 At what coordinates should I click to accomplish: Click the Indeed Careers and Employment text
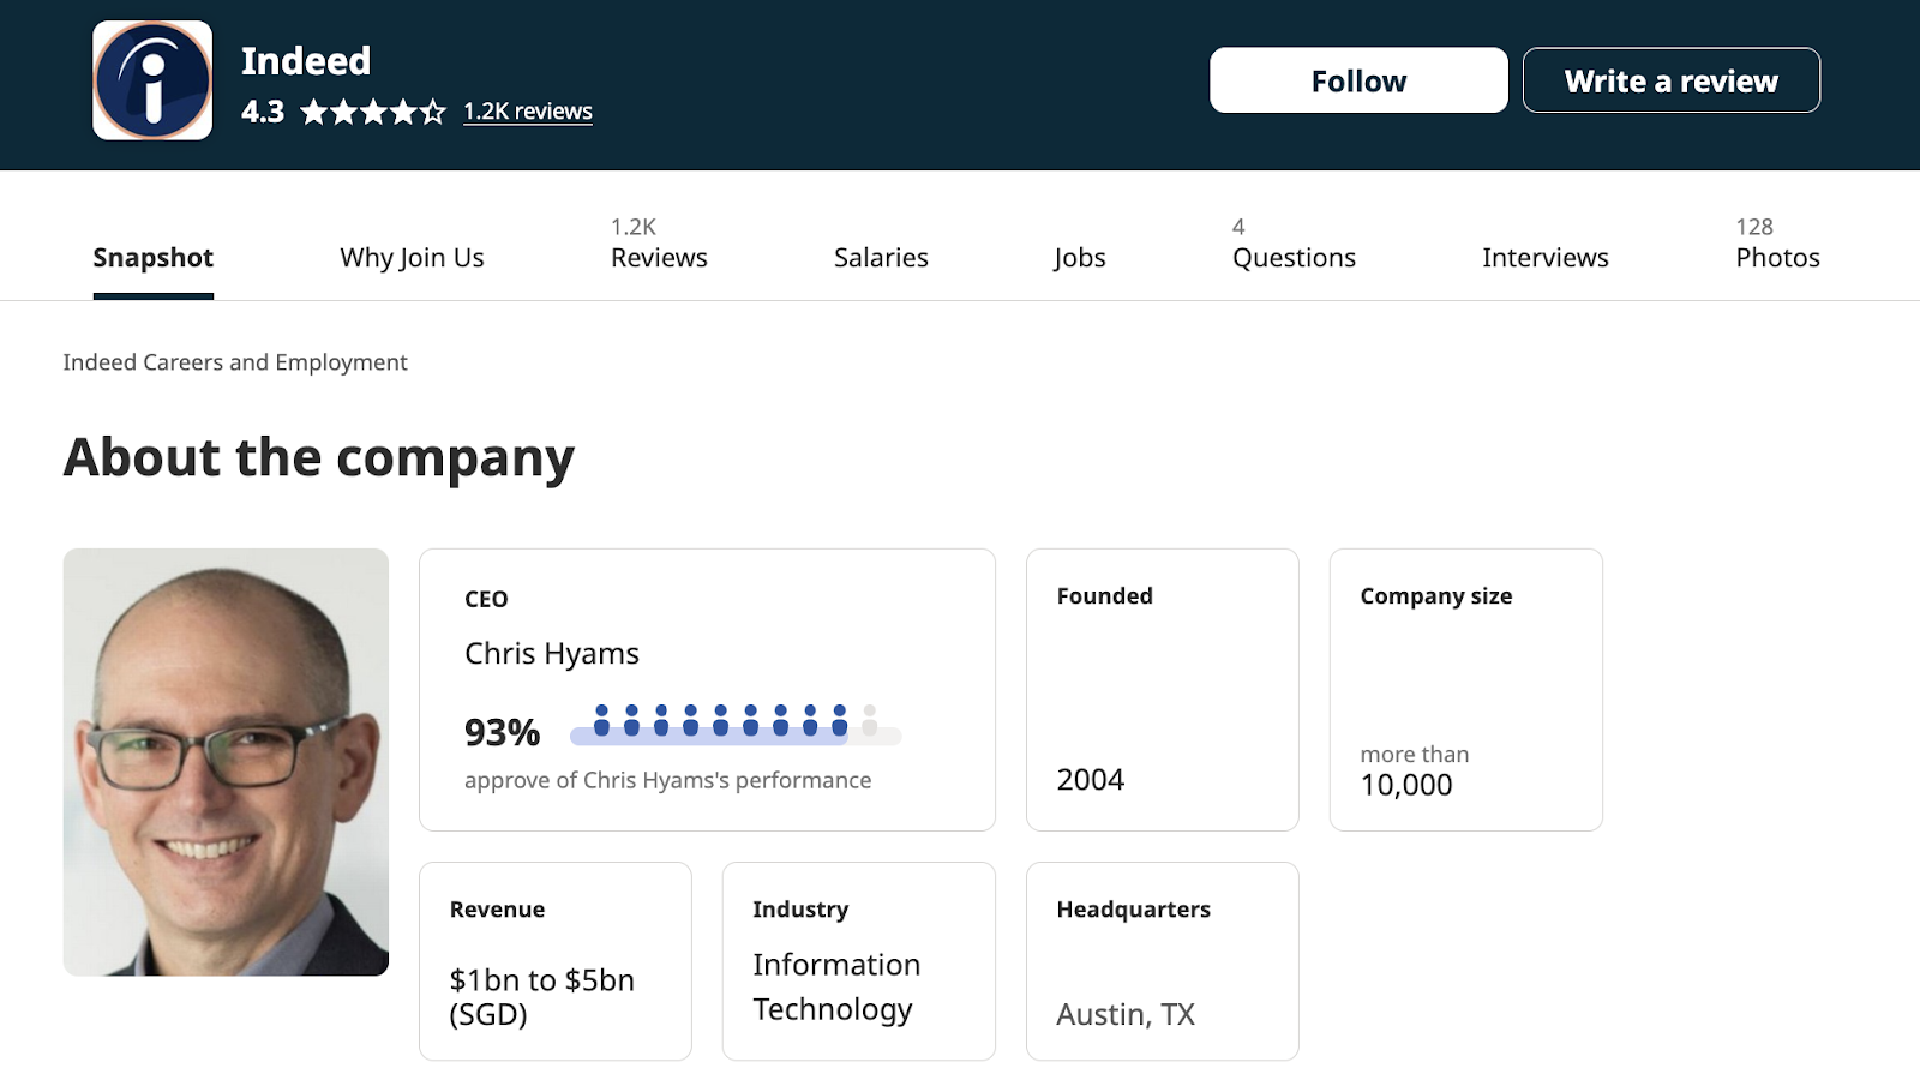235,362
